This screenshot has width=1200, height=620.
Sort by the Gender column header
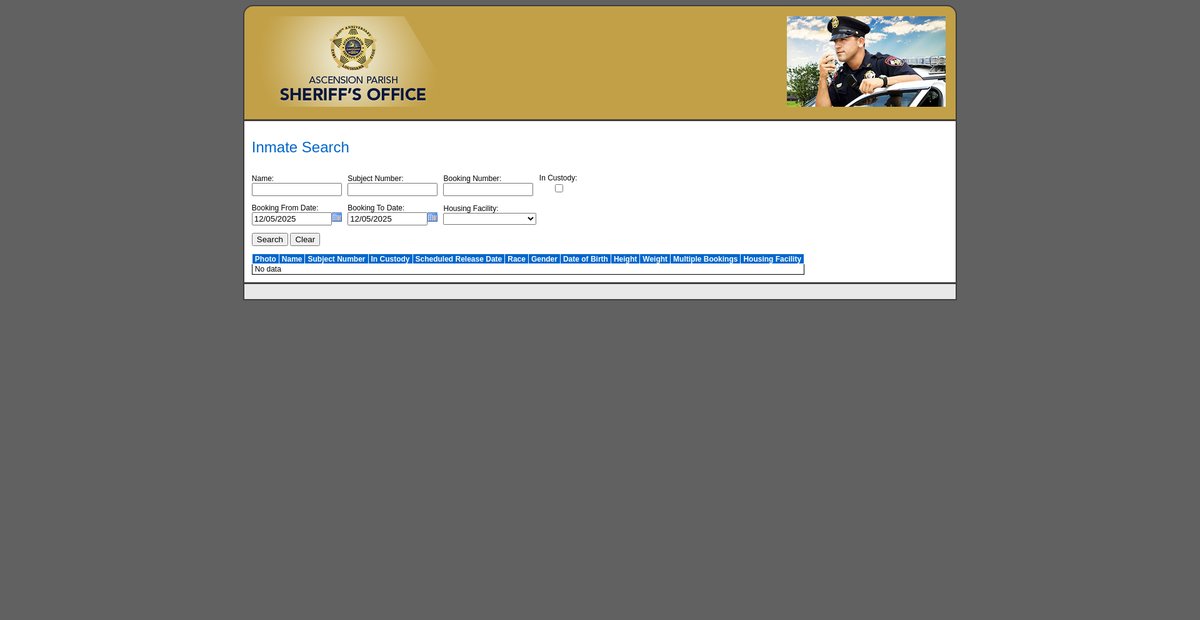click(545, 259)
